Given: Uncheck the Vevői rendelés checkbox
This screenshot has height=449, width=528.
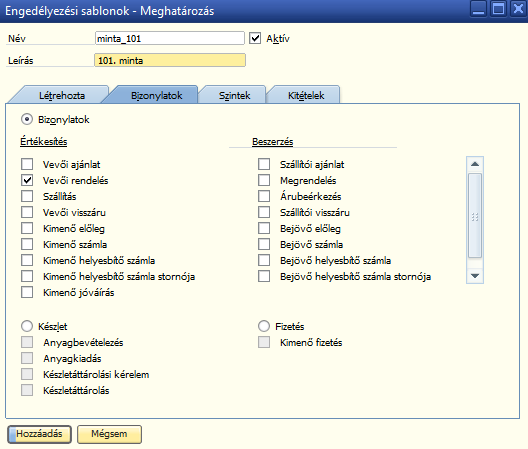Looking at the screenshot, I should (27, 180).
